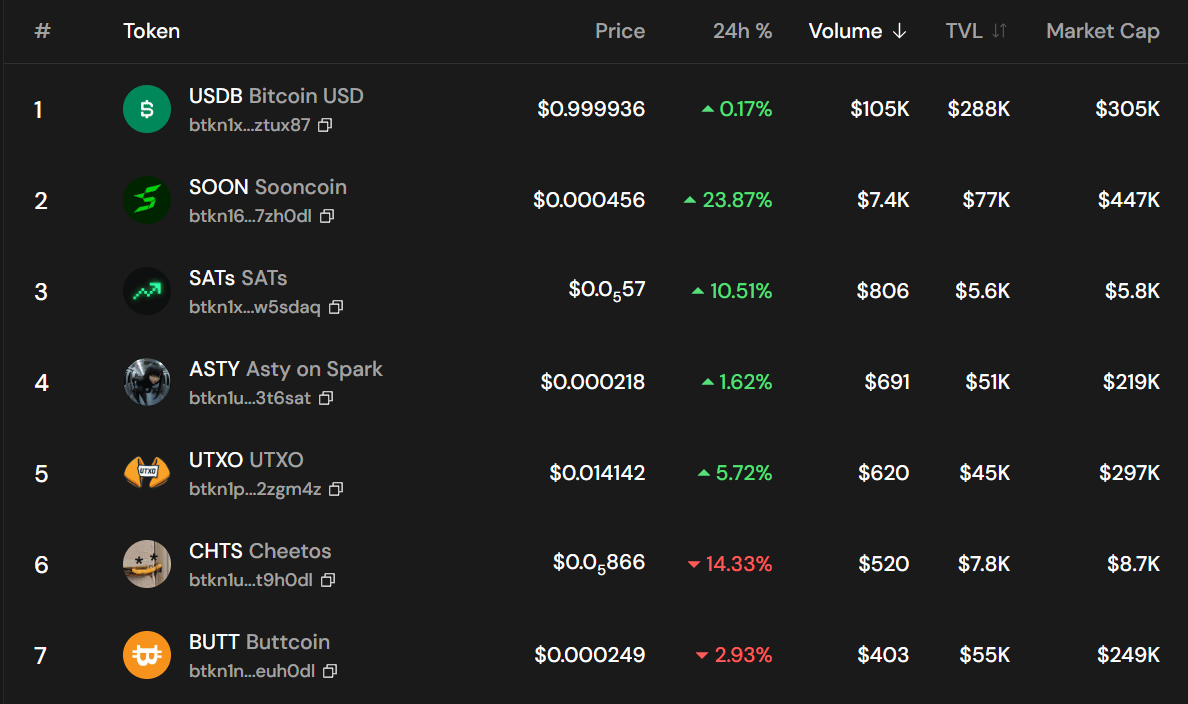Copy the SOON token address
This screenshot has height=704, width=1188.
327,216
